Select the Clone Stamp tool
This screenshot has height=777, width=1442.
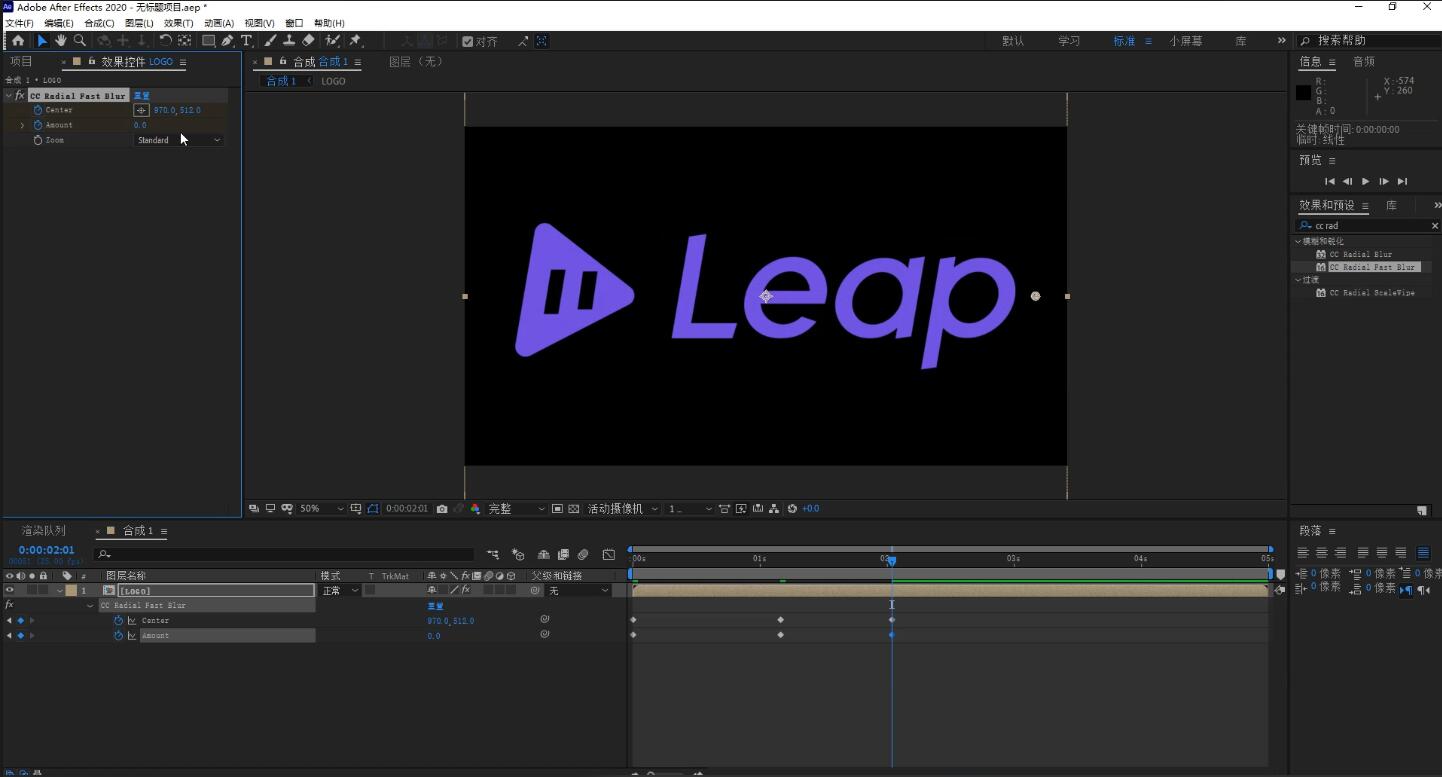(x=289, y=41)
